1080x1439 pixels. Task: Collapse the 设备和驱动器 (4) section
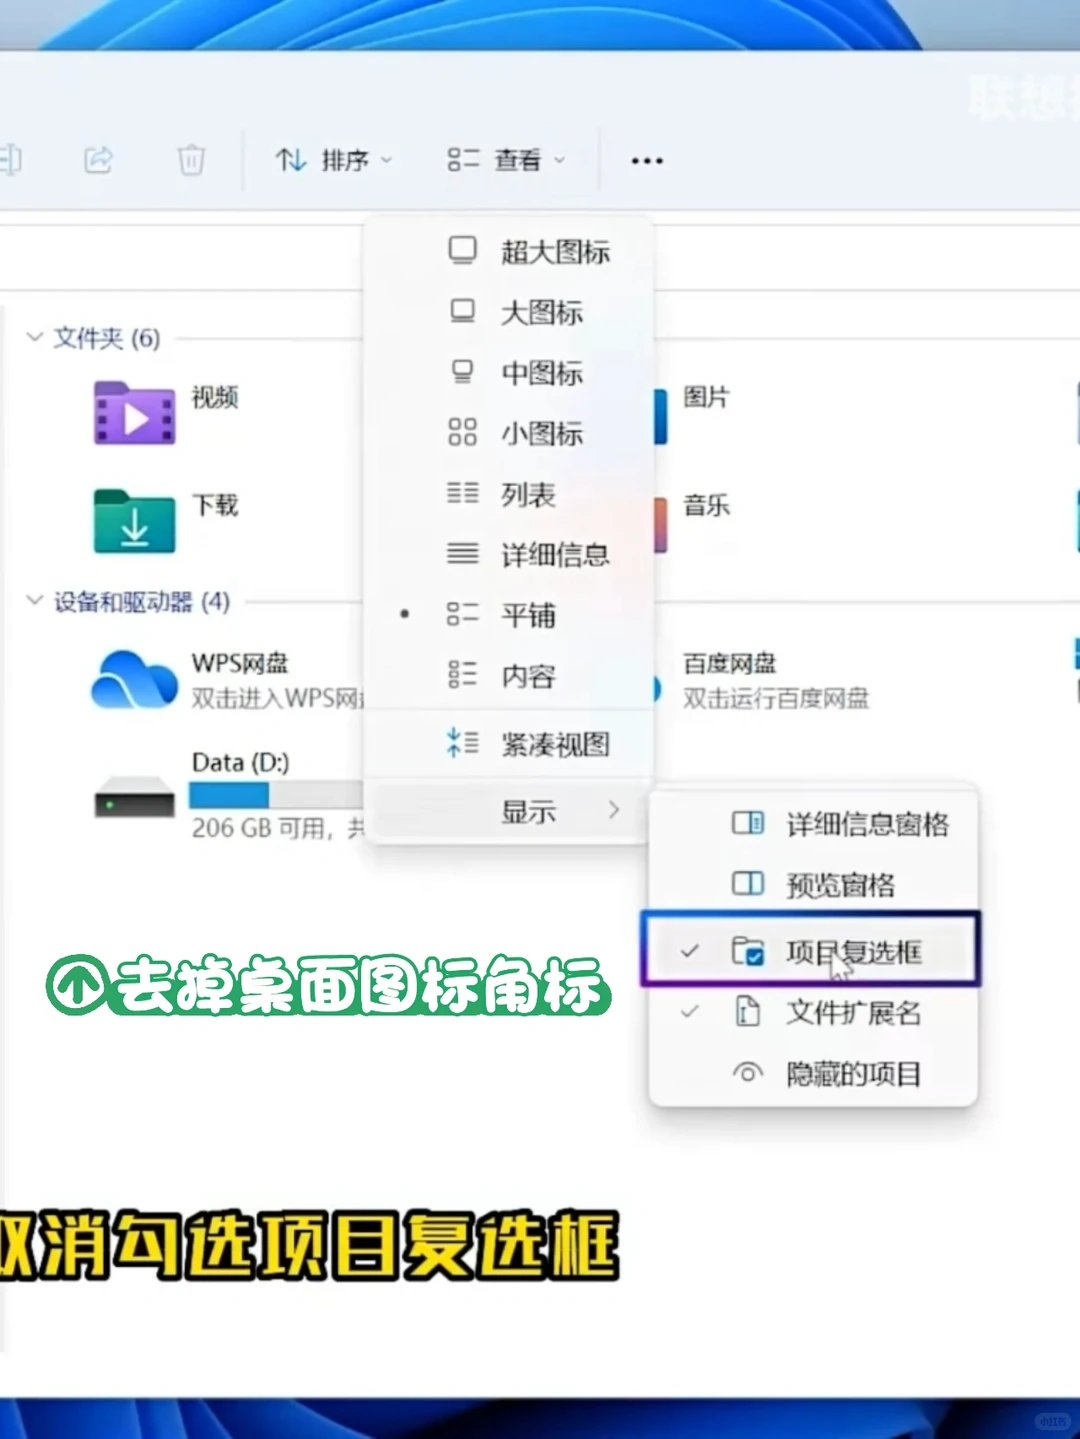(x=33, y=603)
